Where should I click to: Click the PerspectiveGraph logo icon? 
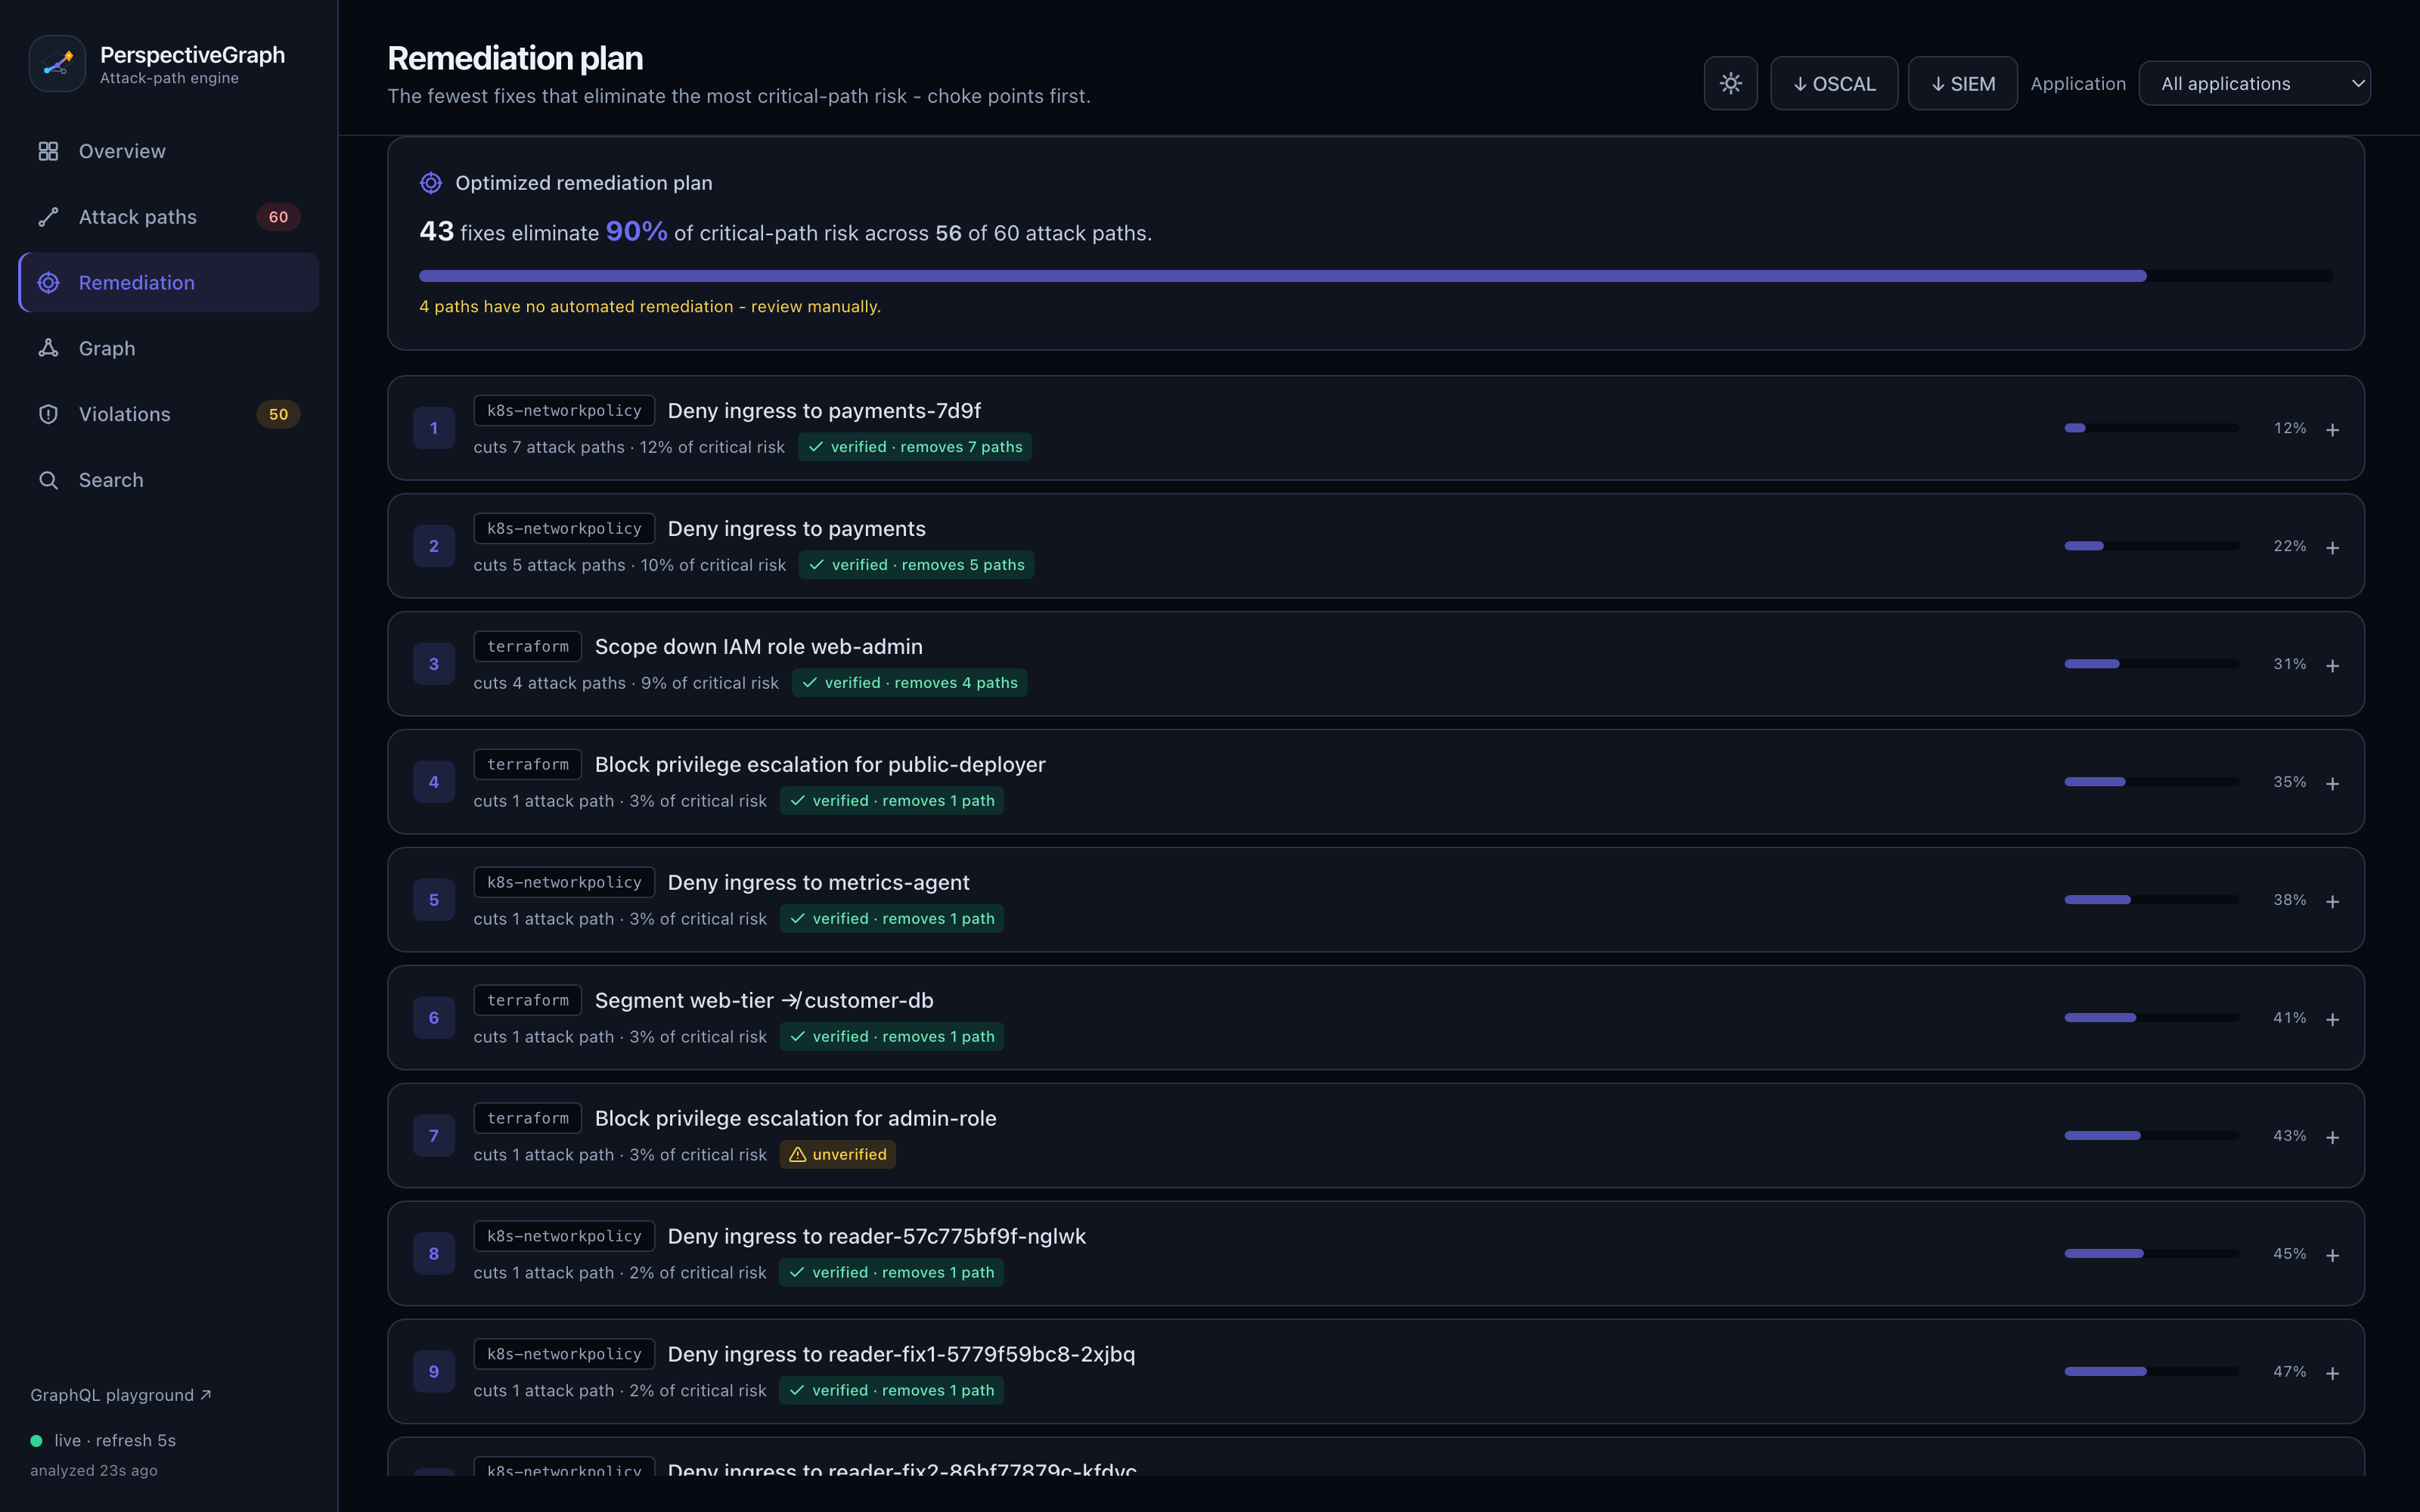57,64
